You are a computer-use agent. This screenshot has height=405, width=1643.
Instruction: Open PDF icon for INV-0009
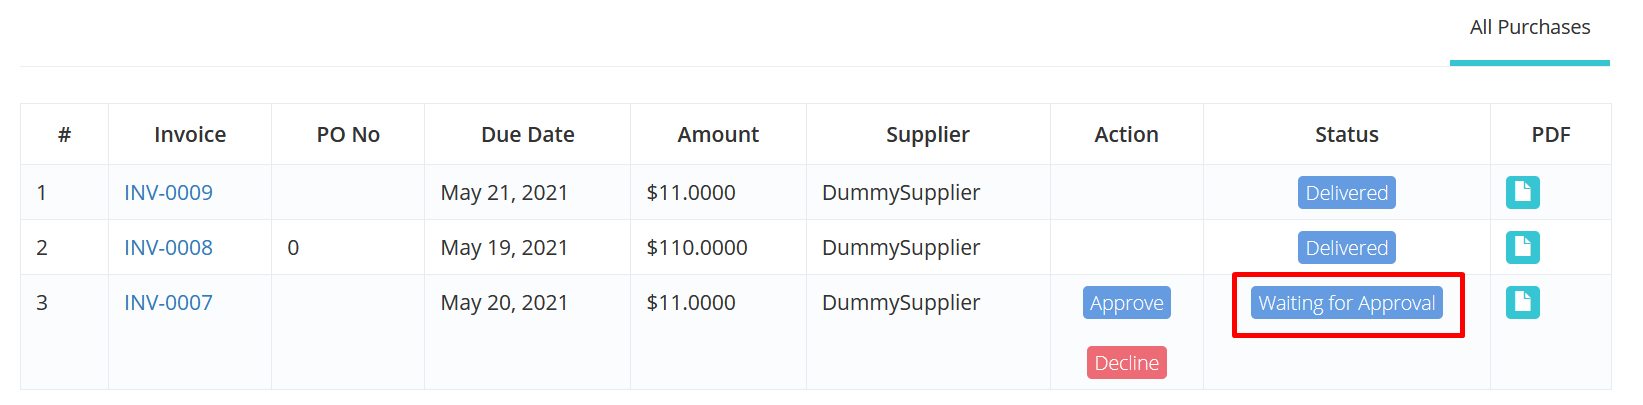(x=1522, y=192)
